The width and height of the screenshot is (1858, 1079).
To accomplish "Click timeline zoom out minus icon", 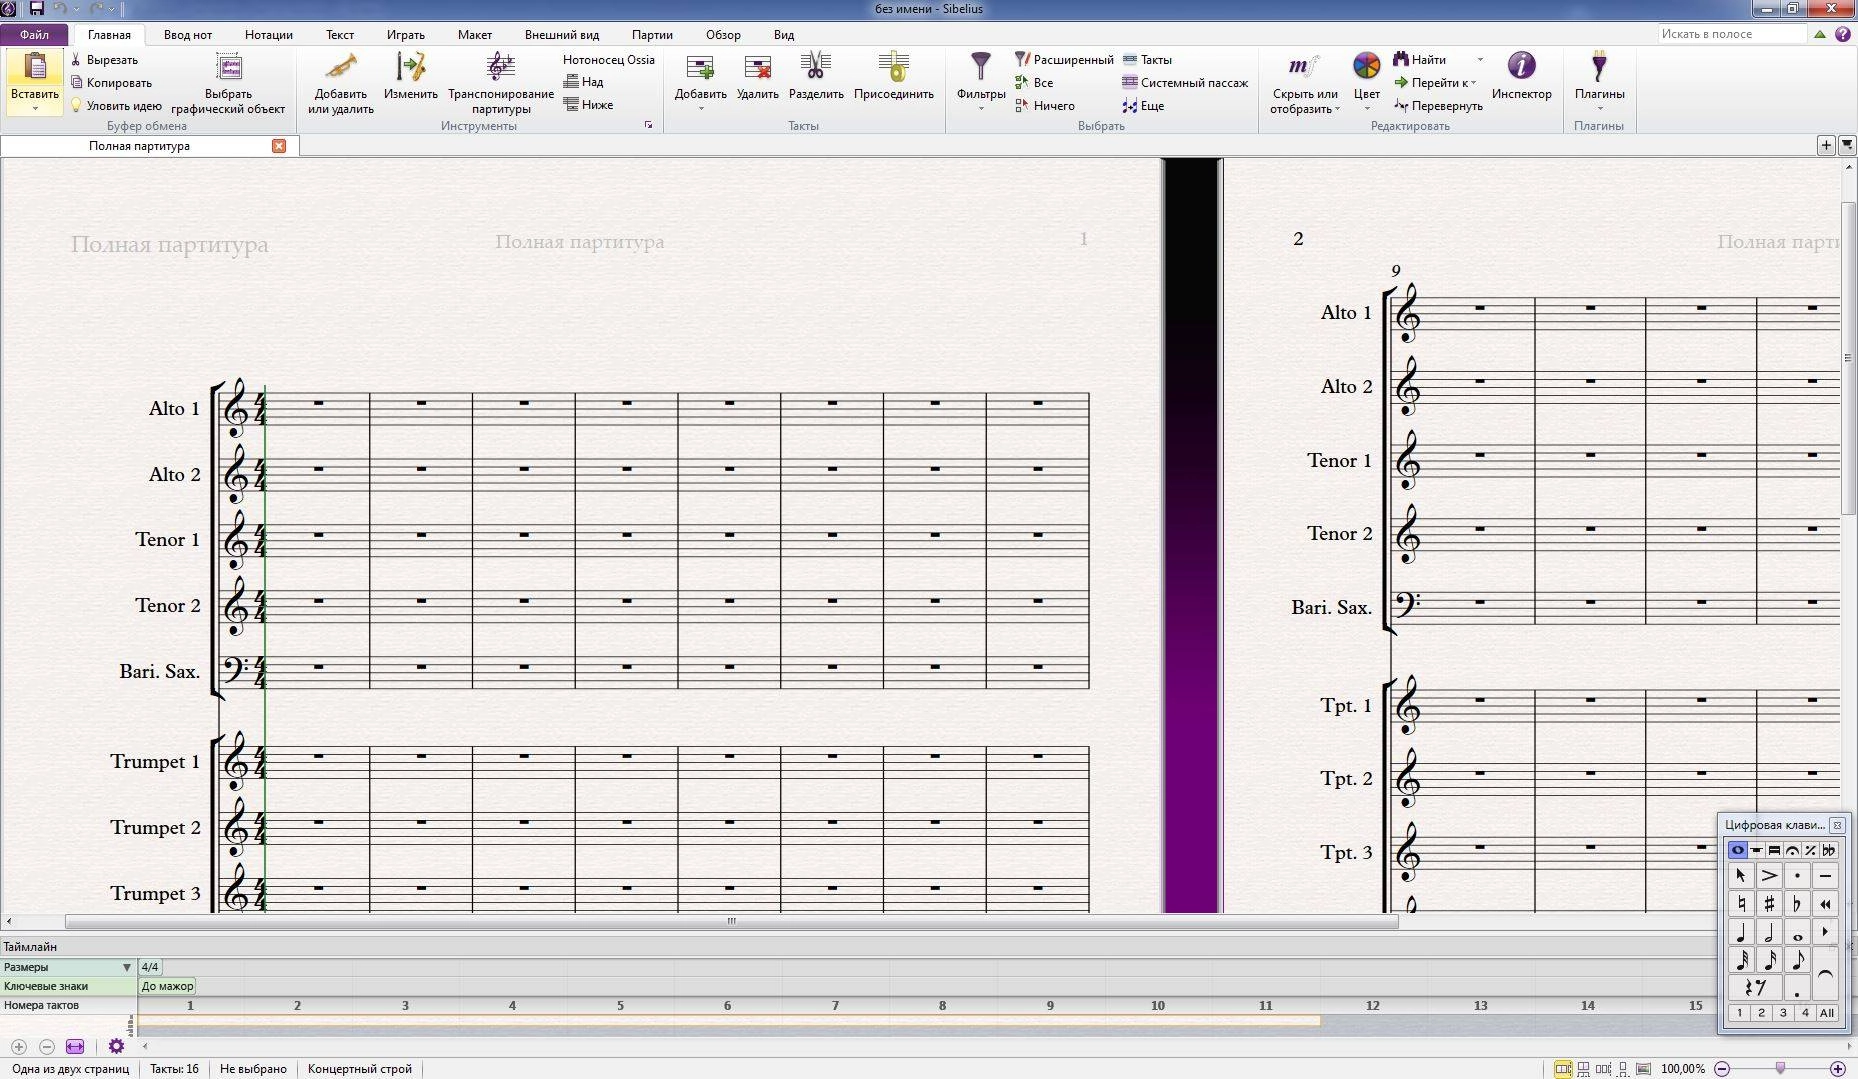I will point(47,1047).
